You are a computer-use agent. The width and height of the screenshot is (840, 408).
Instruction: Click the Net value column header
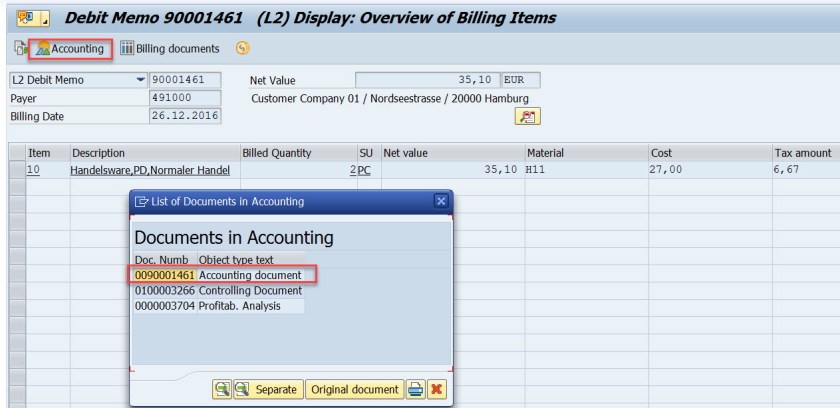click(x=453, y=153)
